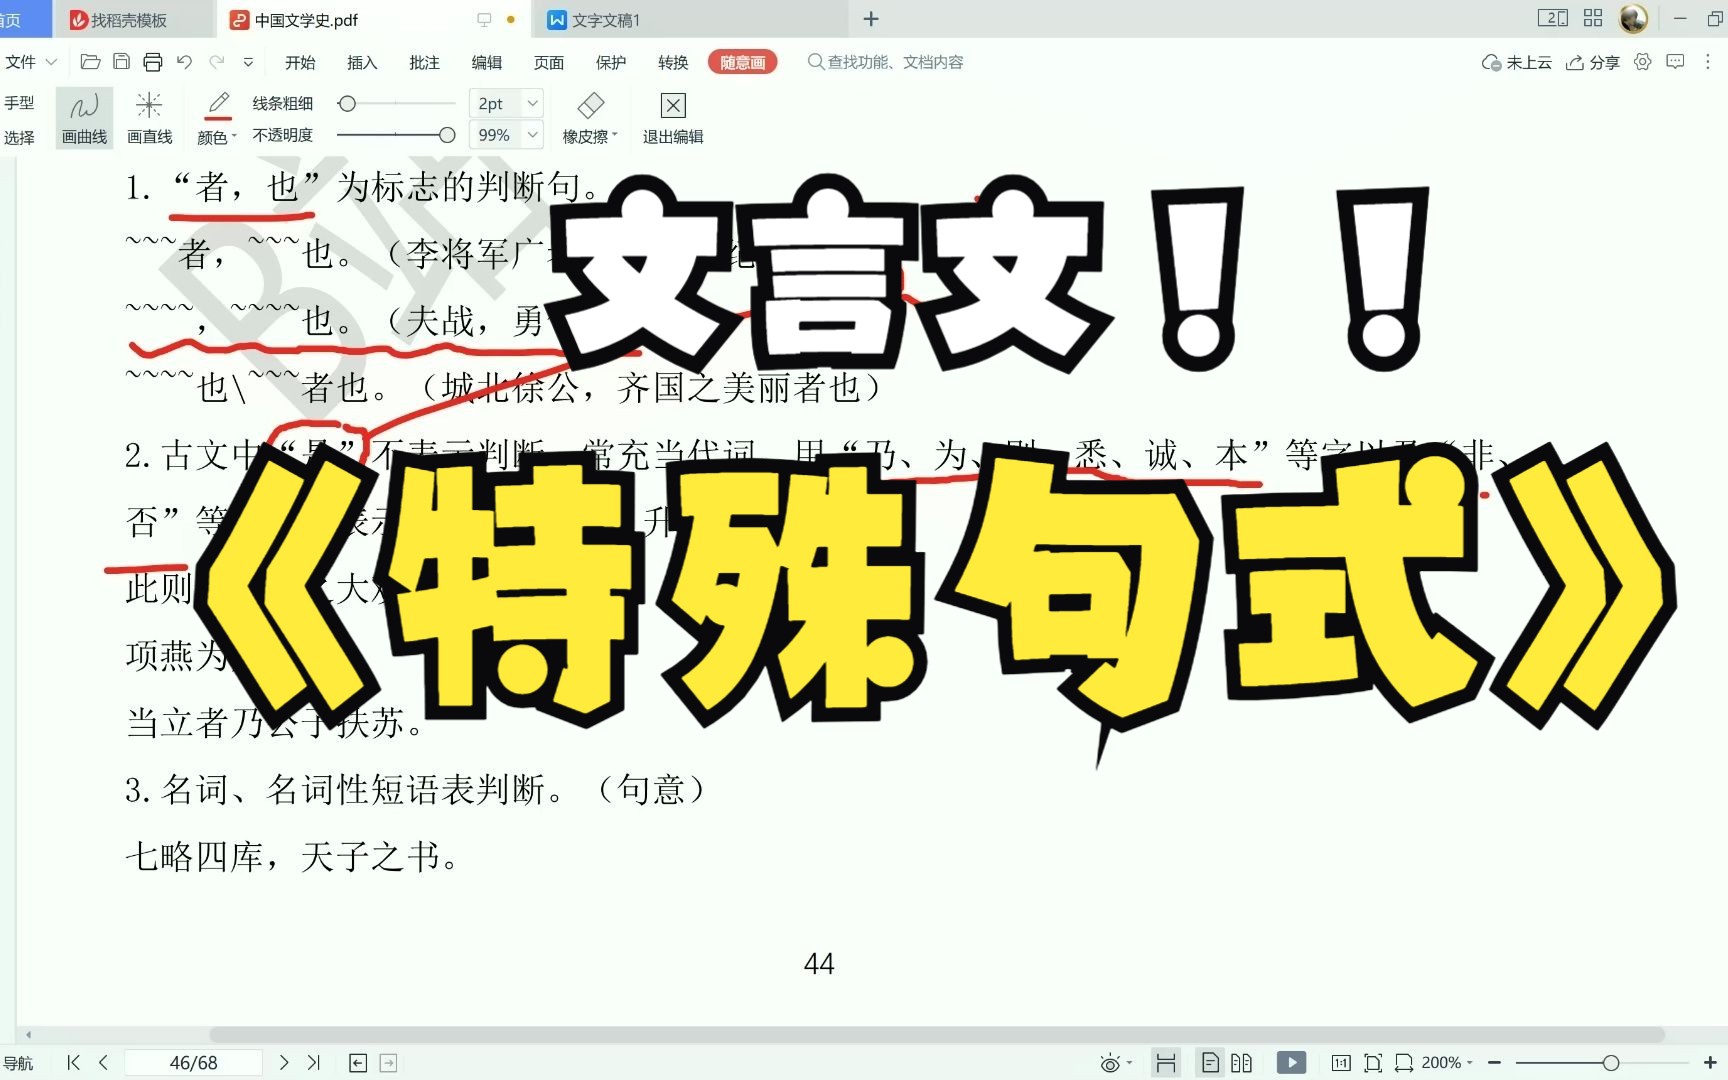Open the 随意画 toolbar settings gear
The height and width of the screenshot is (1080, 1728).
pos(1642,62)
